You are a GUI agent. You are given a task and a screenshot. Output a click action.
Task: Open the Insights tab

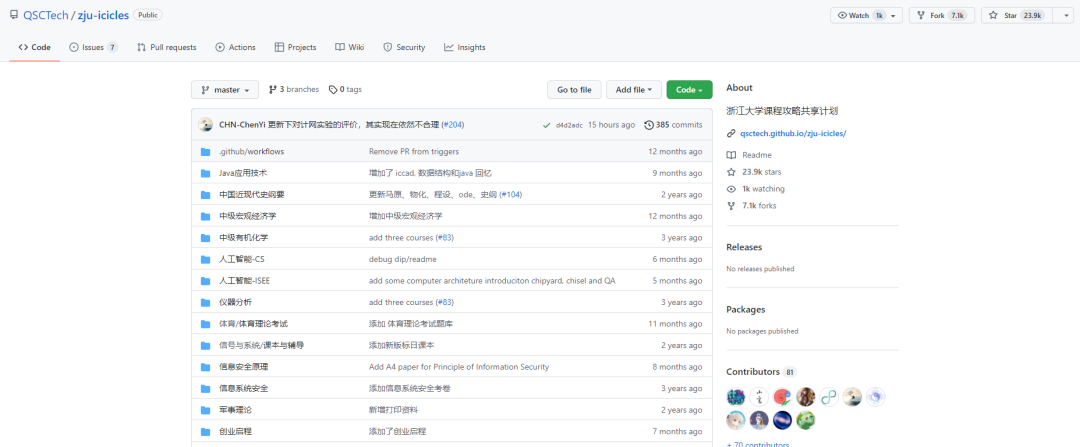tap(465, 48)
